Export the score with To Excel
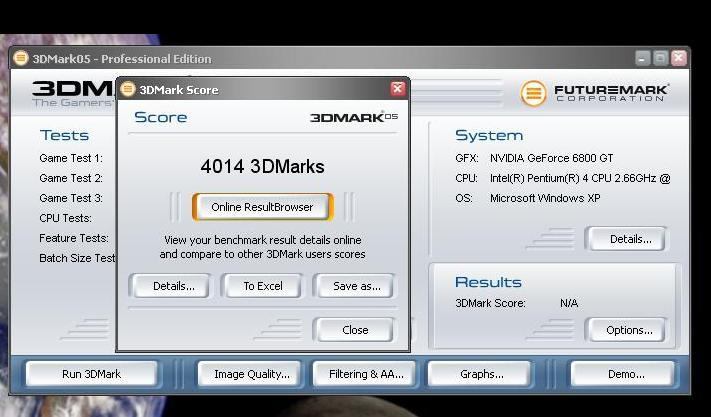 pos(263,286)
